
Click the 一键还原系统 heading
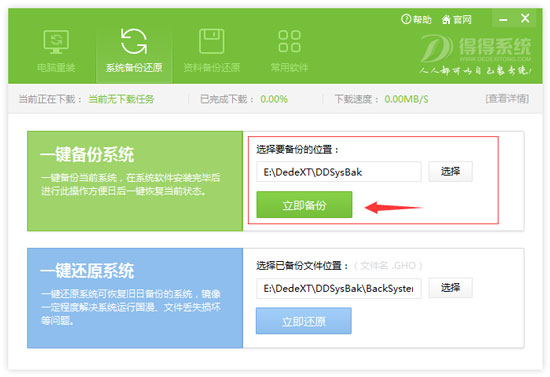click(x=87, y=271)
